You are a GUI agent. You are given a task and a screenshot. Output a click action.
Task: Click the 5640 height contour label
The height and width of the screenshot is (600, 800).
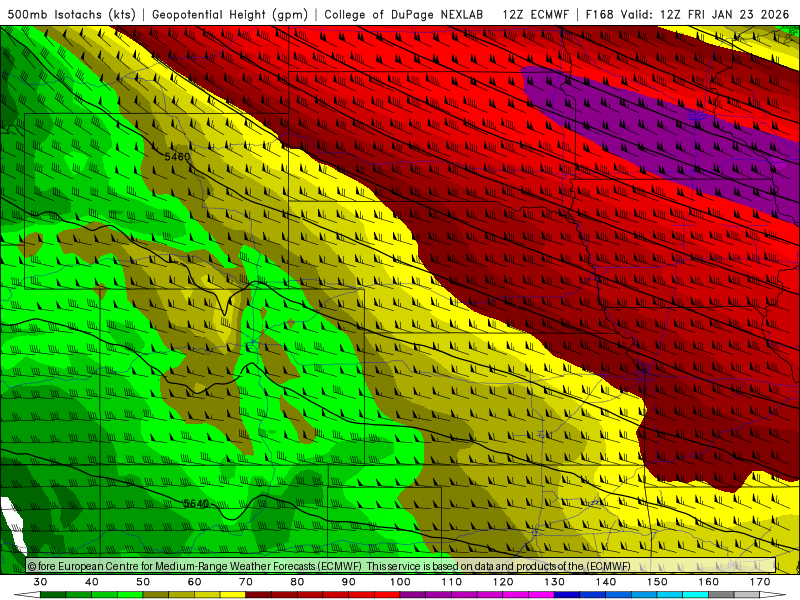[x=196, y=504]
